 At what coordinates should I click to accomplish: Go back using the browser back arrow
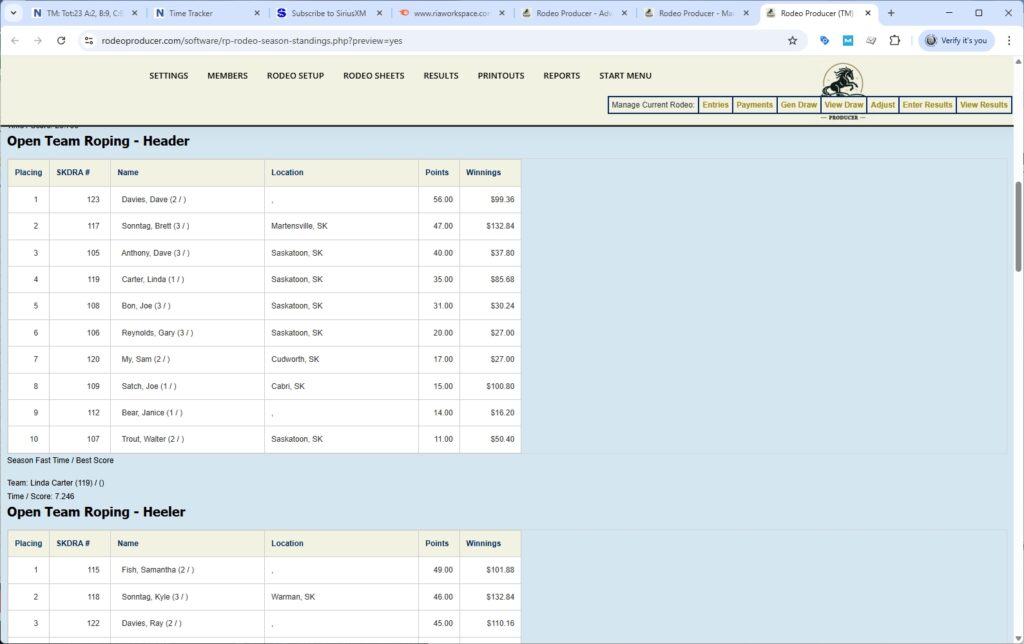(14, 41)
